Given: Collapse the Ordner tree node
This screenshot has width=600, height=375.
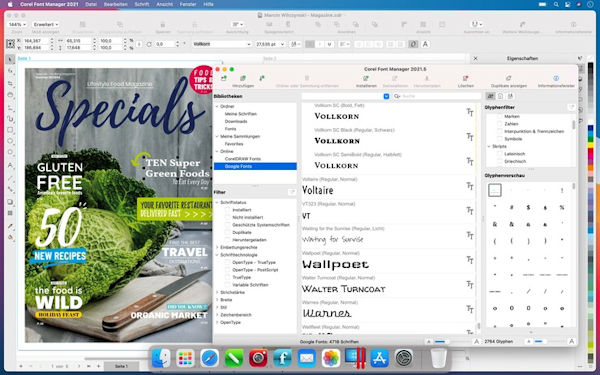Looking at the screenshot, I should 217,106.
